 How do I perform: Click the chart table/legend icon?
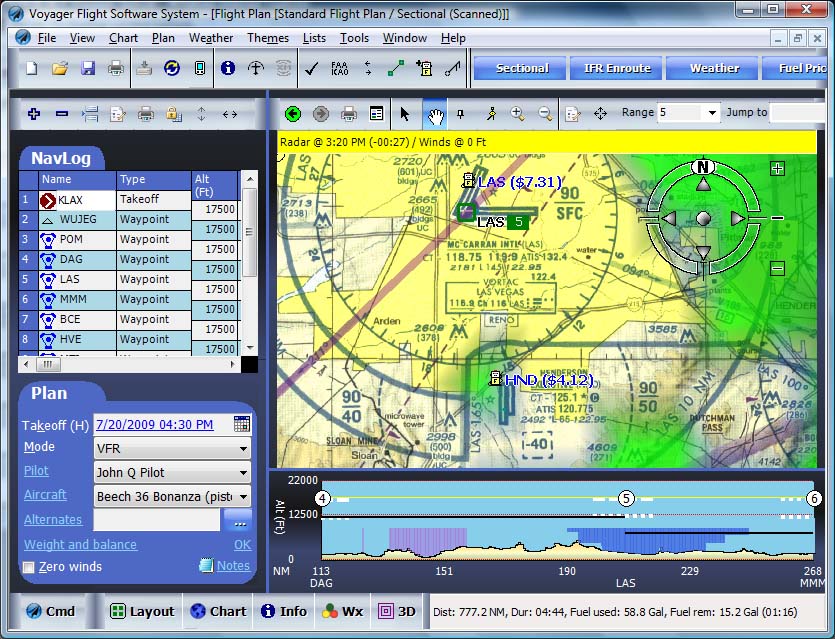(x=376, y=113)
